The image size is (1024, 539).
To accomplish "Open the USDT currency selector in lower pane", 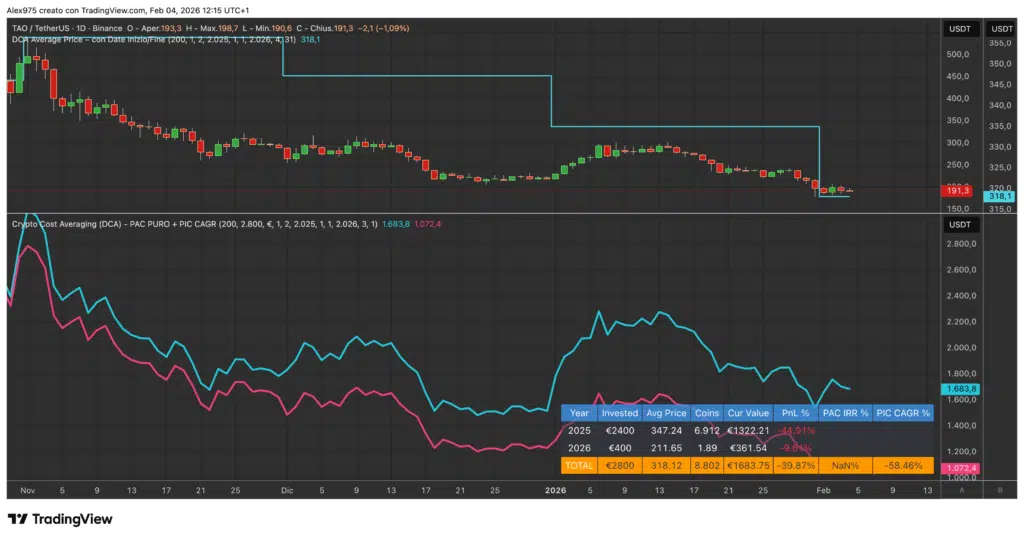I will point(959,223).
